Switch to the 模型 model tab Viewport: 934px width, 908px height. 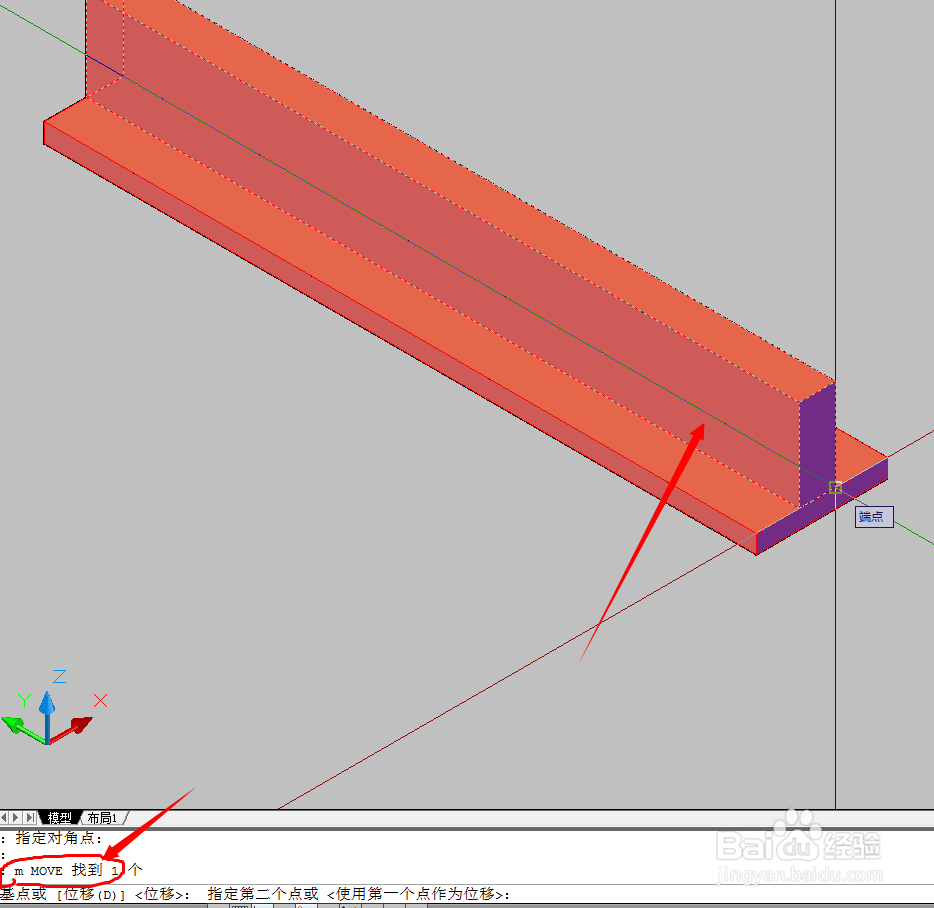point(60,817)
